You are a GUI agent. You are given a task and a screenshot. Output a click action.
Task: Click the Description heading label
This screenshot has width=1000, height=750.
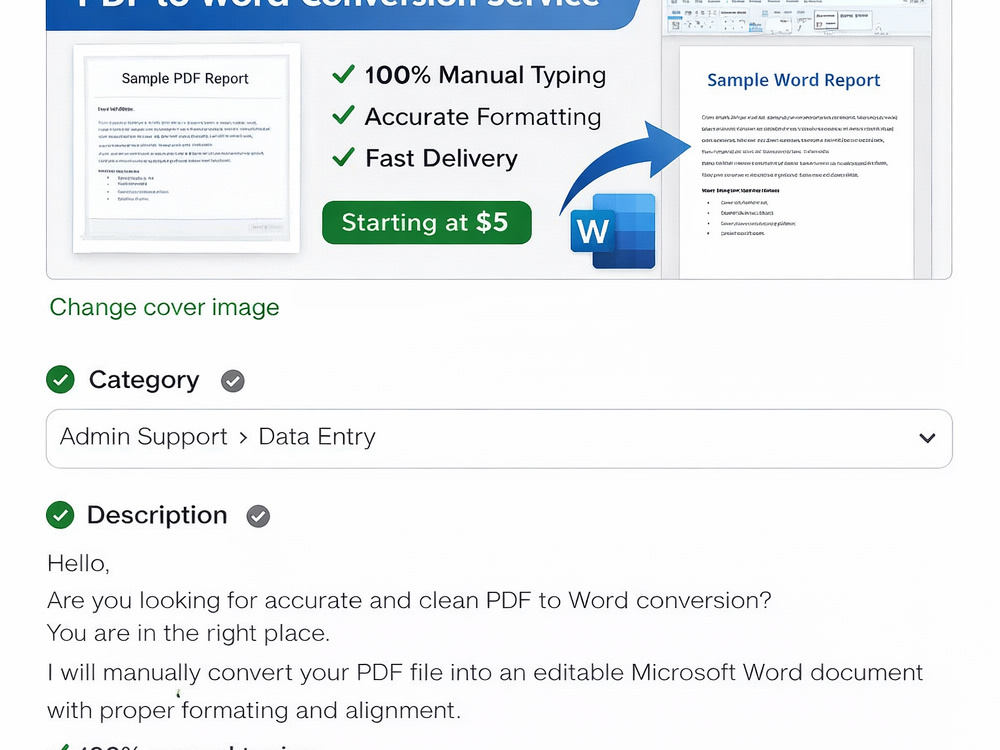(x=158, y=515)
